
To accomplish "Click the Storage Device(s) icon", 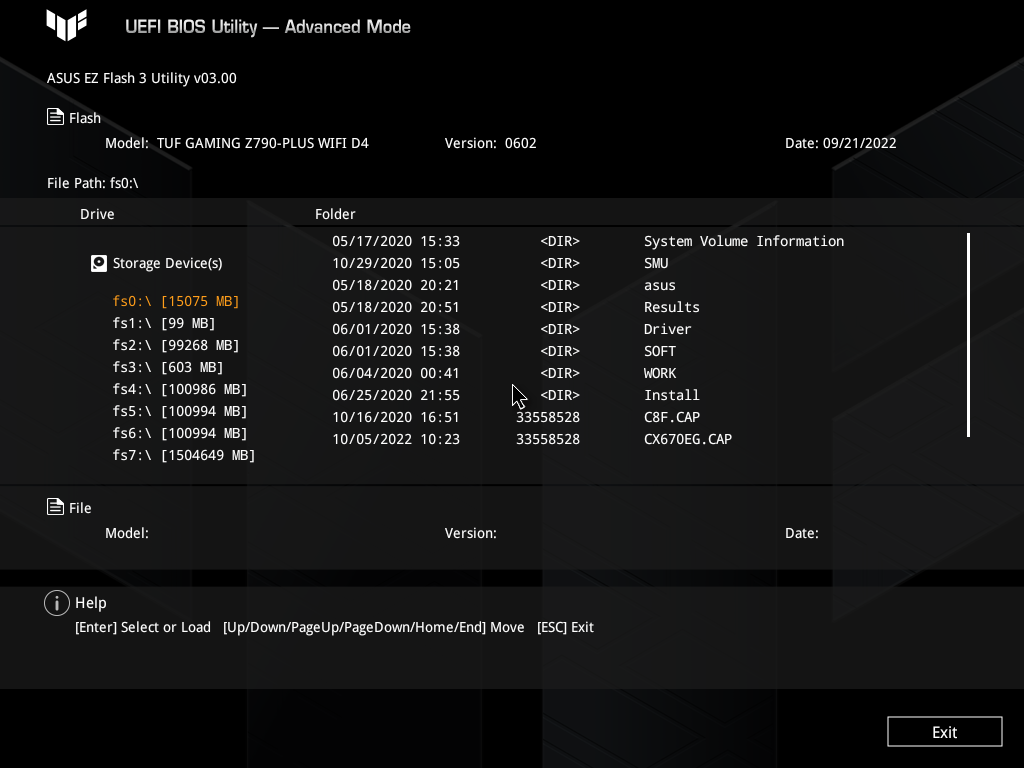I will coord(98,263).
